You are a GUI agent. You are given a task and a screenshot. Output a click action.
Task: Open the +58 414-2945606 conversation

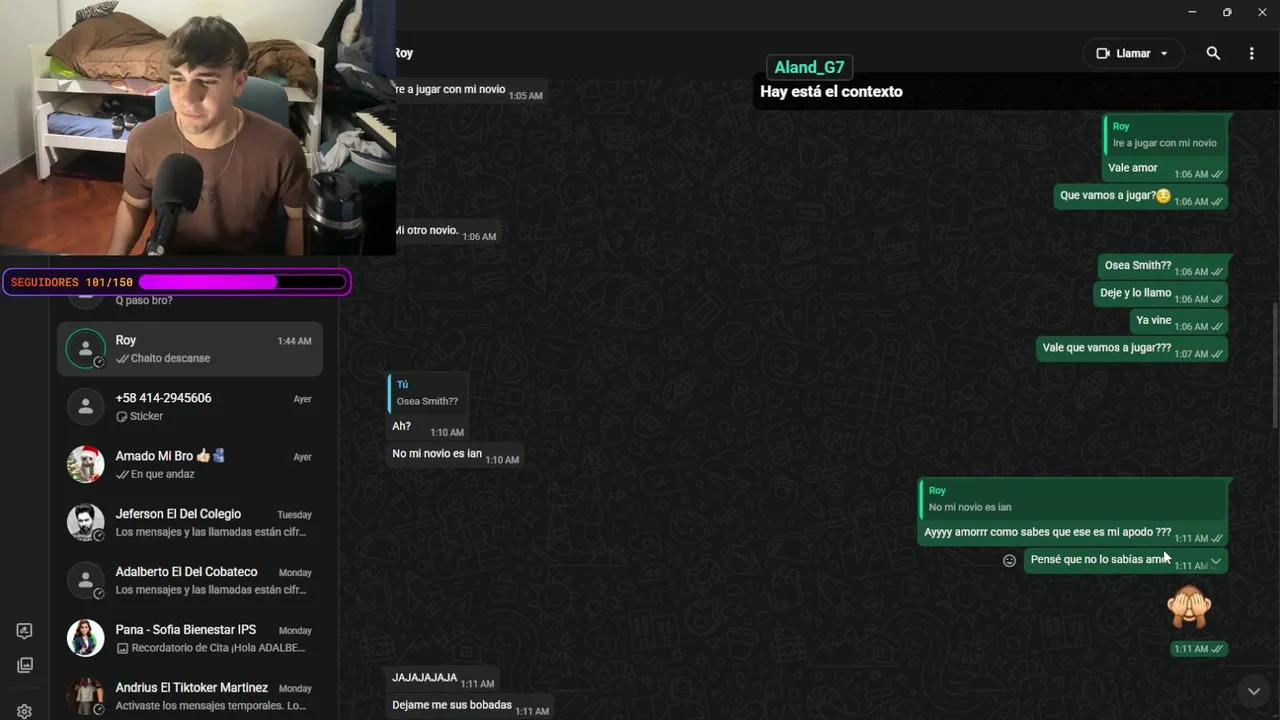[x=190, y=407]
